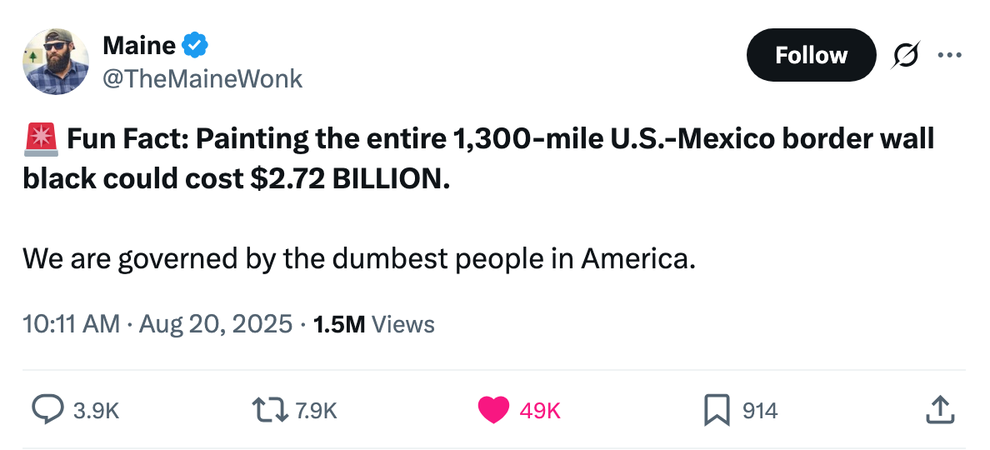Click the display name "Maine"

[x=139, y=45]
